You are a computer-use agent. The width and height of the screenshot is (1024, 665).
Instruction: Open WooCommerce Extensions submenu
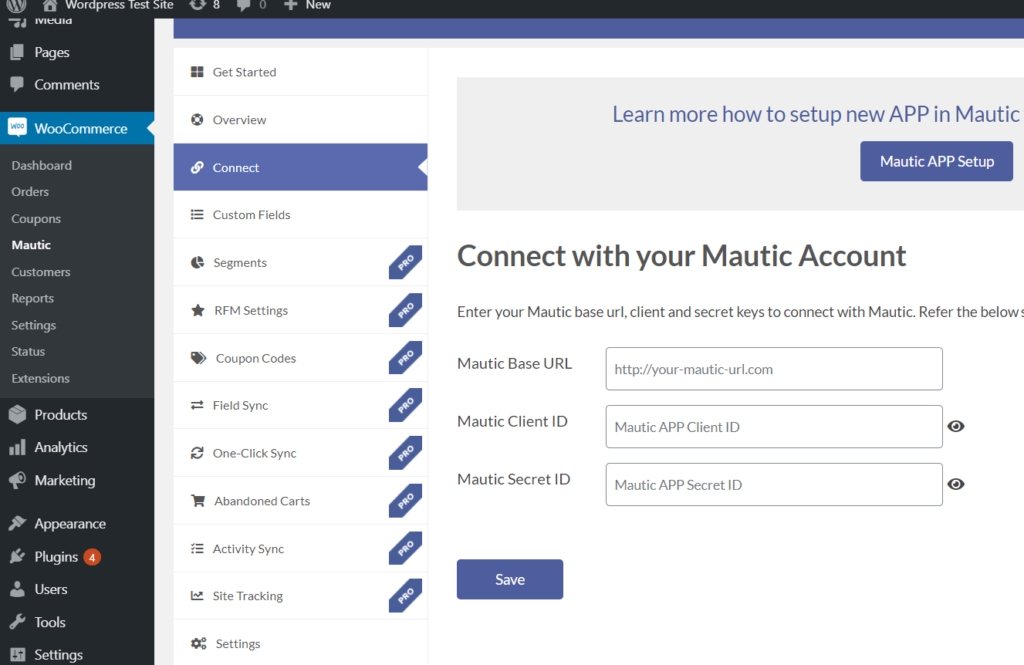pyautogui.click(x=40, y=378)
